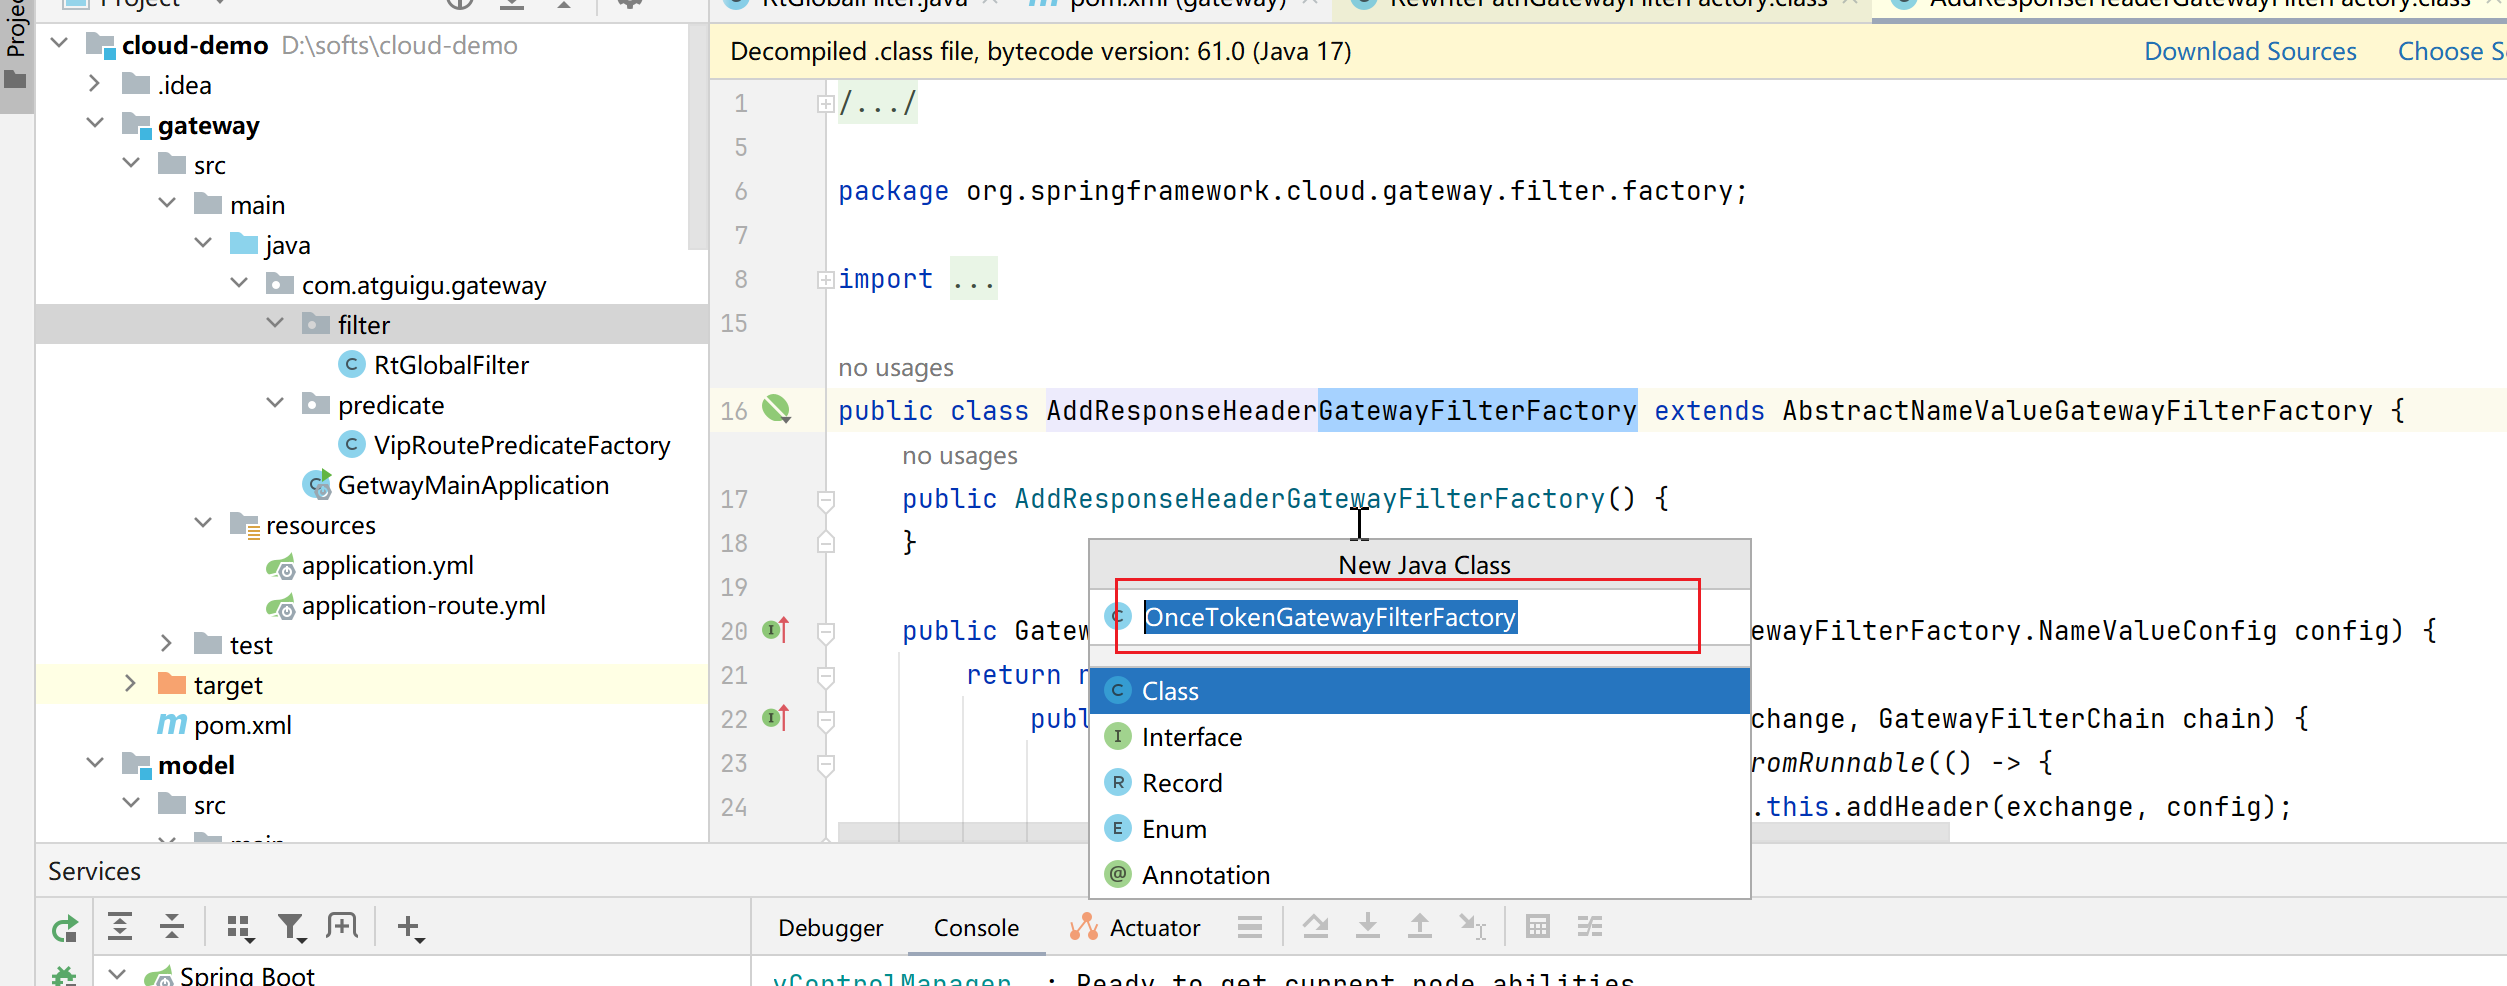Image resolution: width=2507 pixels, height=986 pixels.
Task: Click implements gutter marker on line 22
Action: (776, 718)
